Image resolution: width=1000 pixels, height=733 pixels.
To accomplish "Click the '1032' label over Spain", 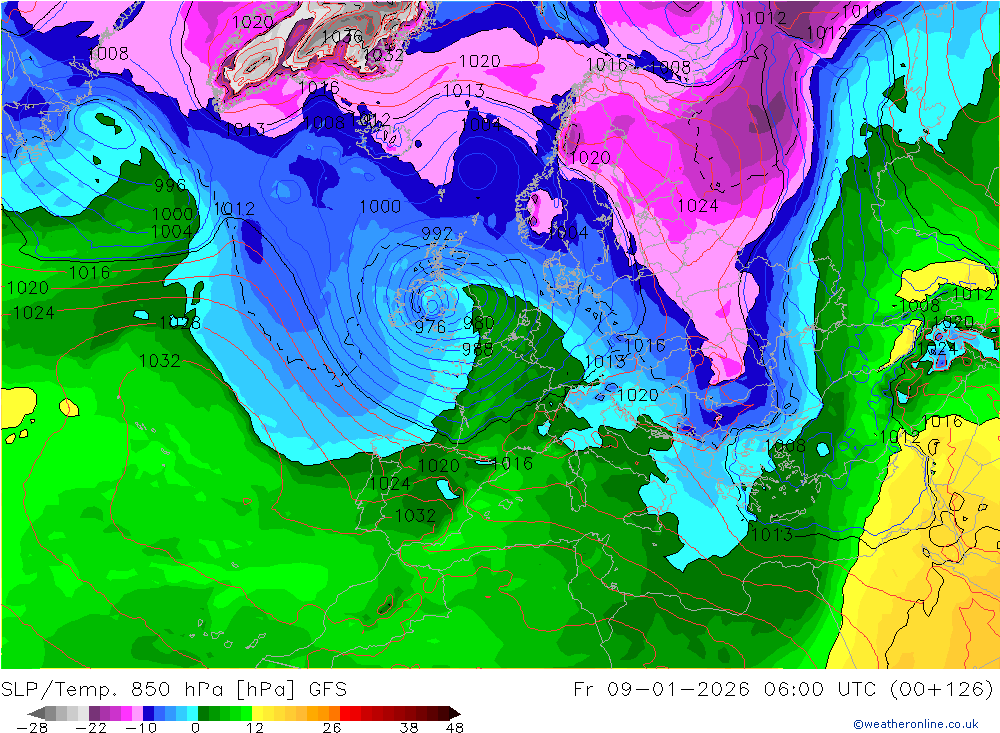I will [x=415, y=515].
